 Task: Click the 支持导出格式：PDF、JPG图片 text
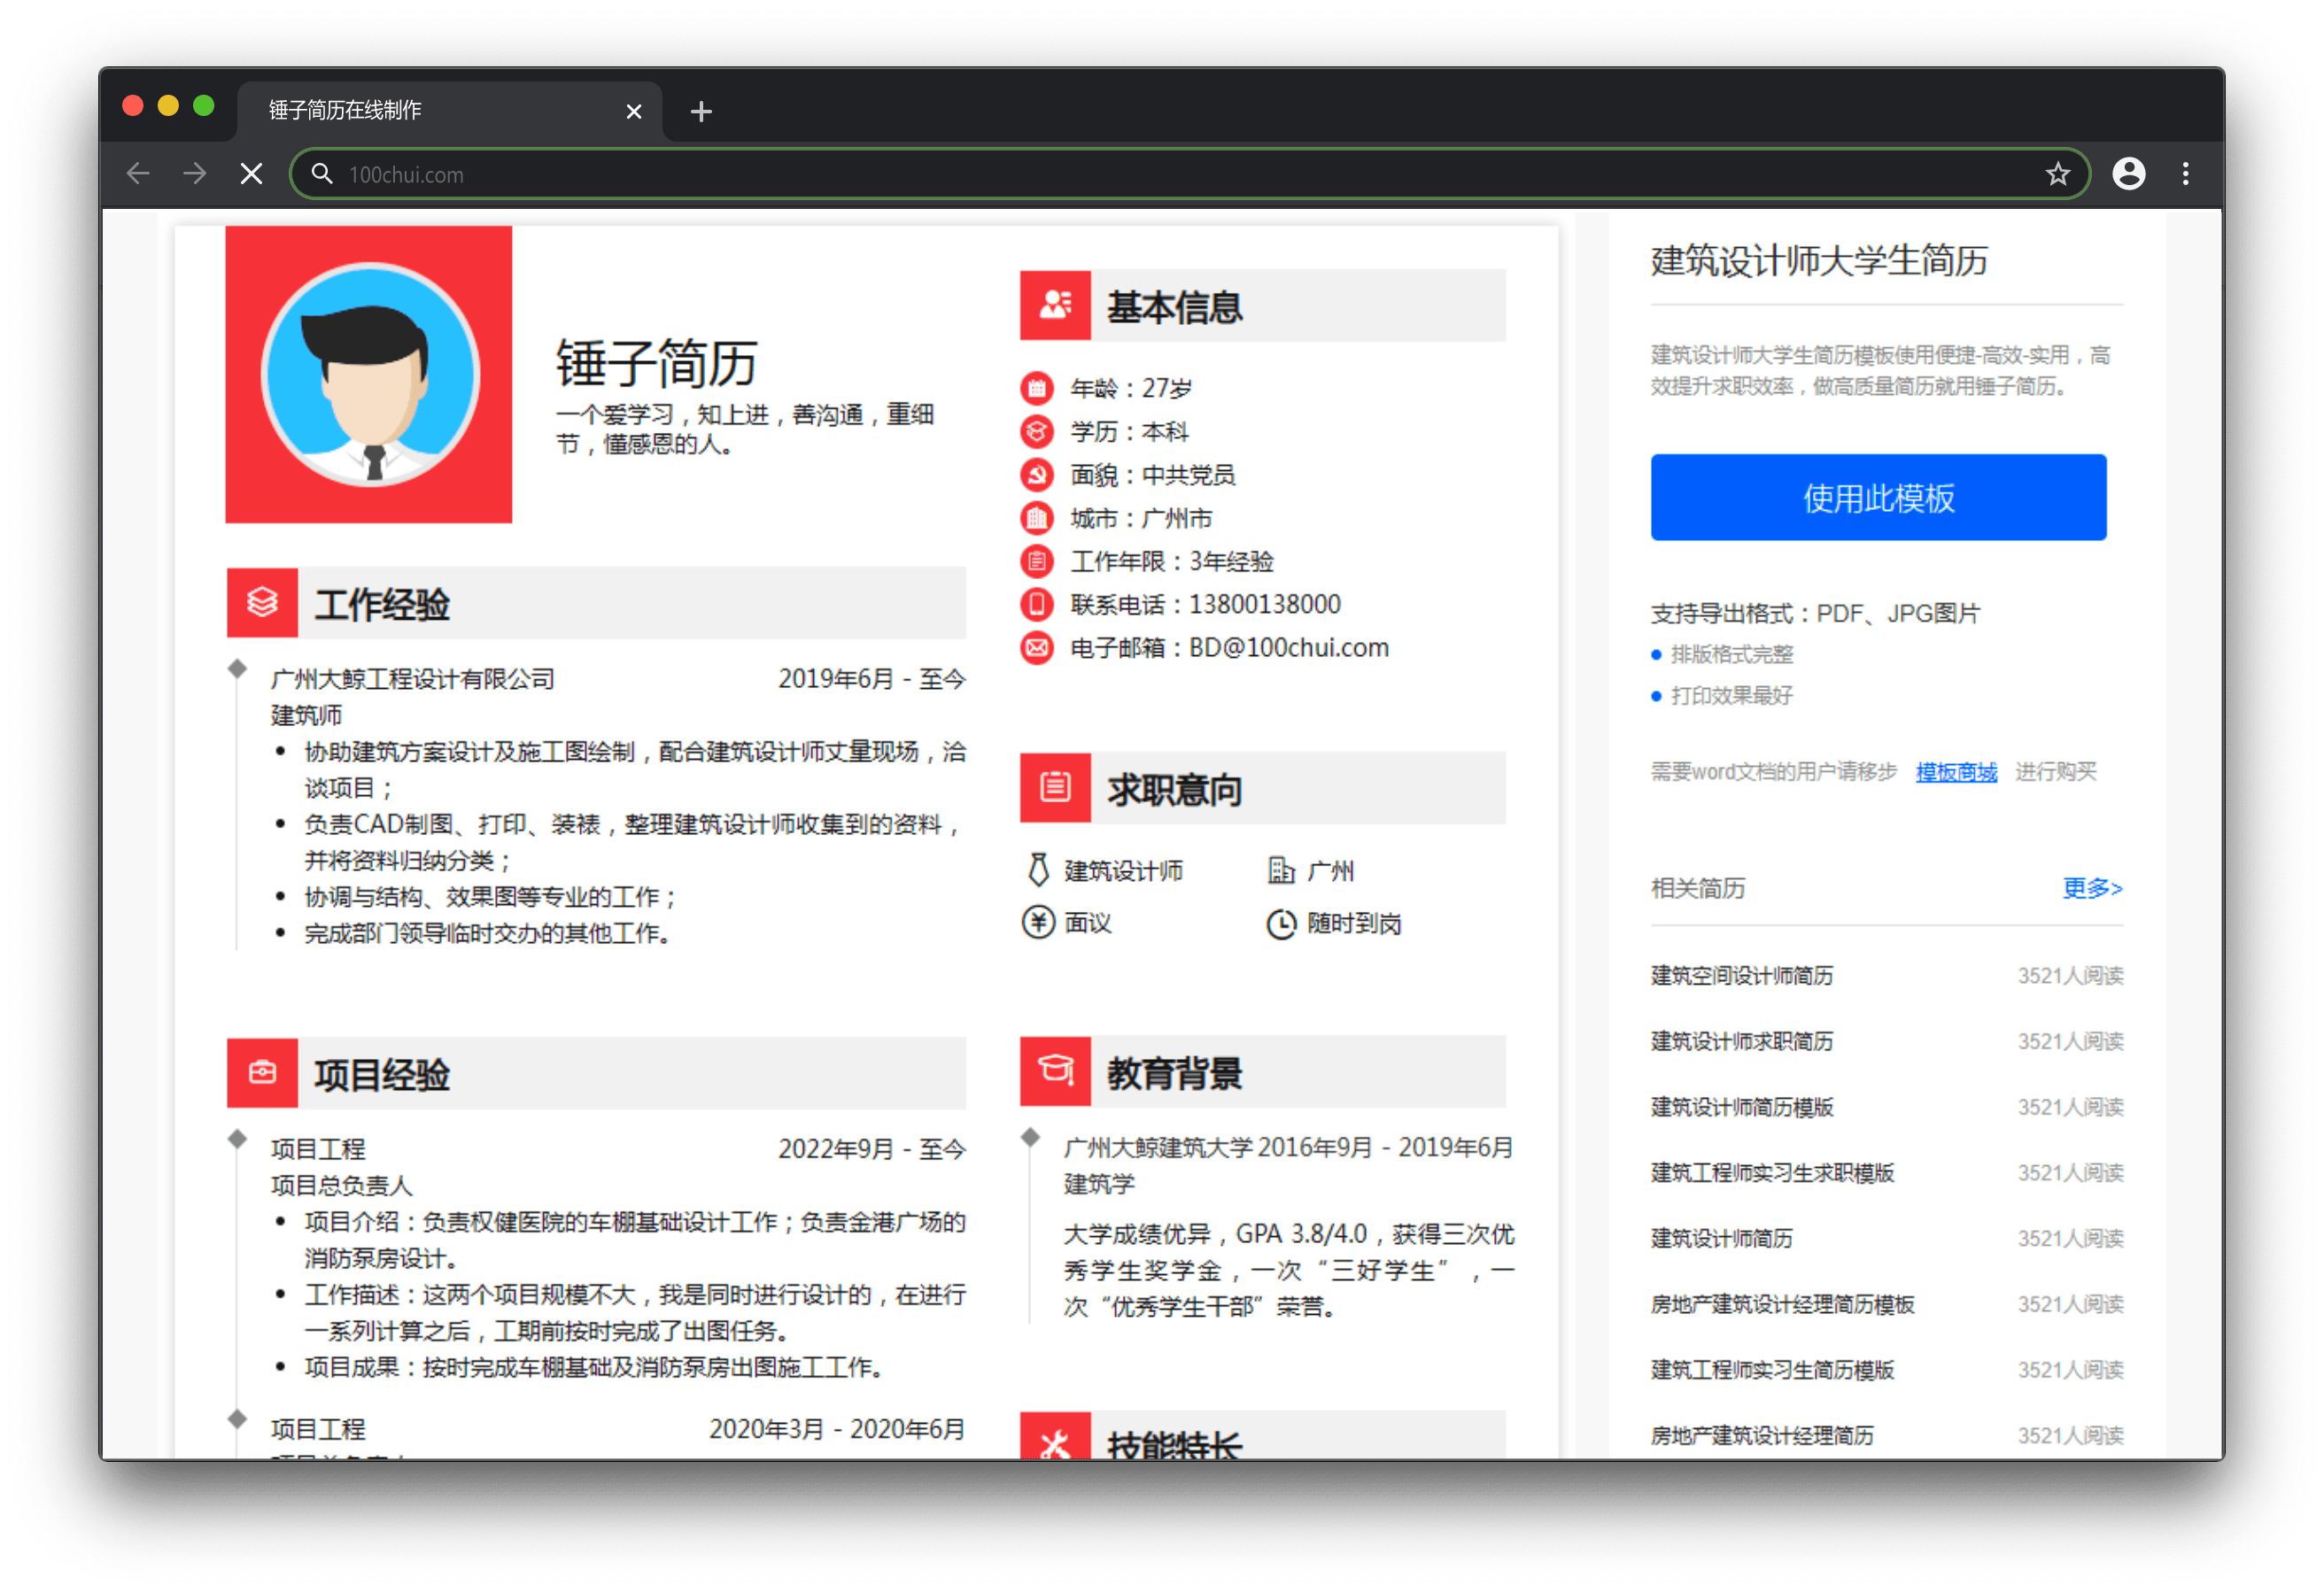[1815, 613]
